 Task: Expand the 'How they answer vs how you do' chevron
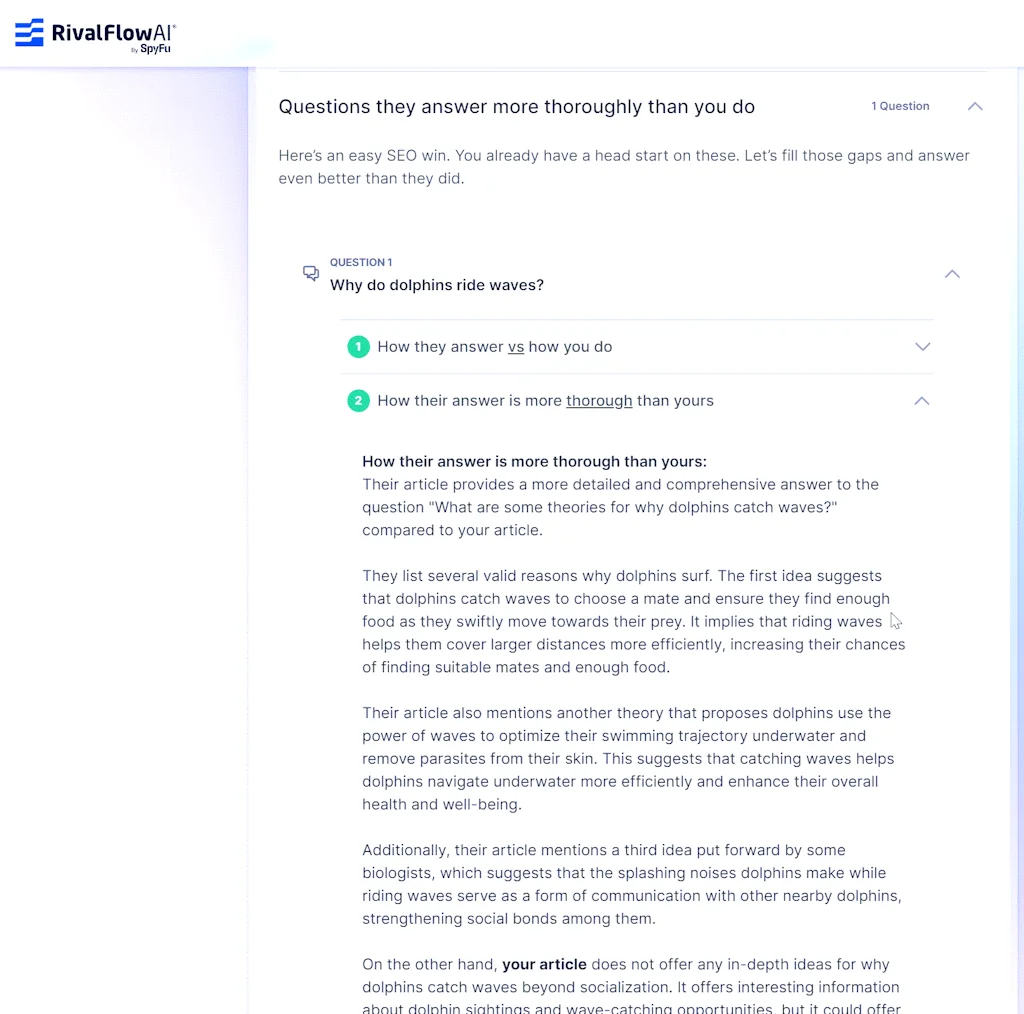point(922,347)
